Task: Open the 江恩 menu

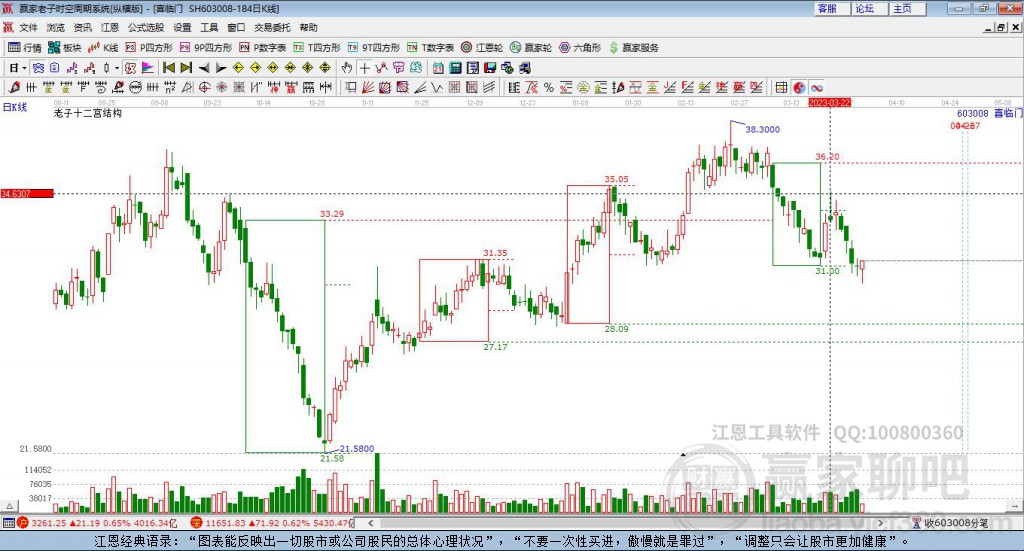Action: coord(110,27)
